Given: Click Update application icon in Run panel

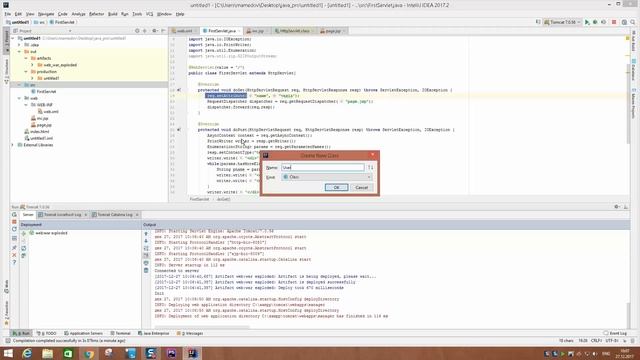Looking at the screenshot, I should click(x=14, y=229).
